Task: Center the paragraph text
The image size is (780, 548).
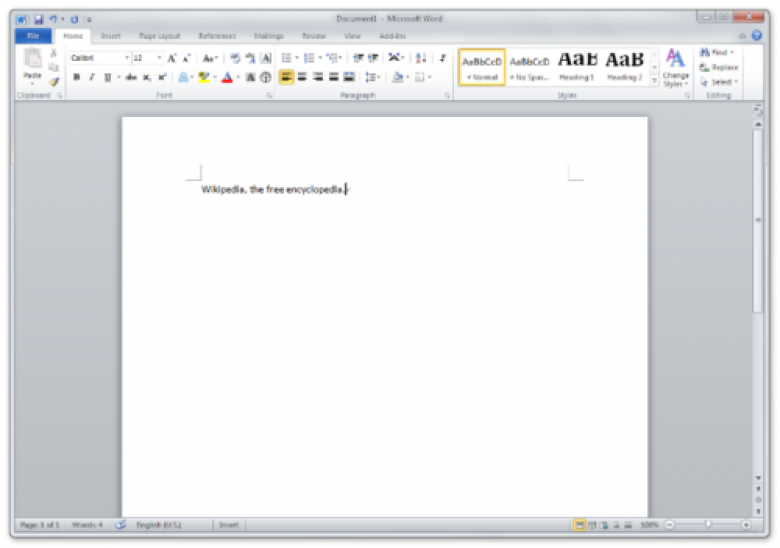Action: tap(302, 77)
